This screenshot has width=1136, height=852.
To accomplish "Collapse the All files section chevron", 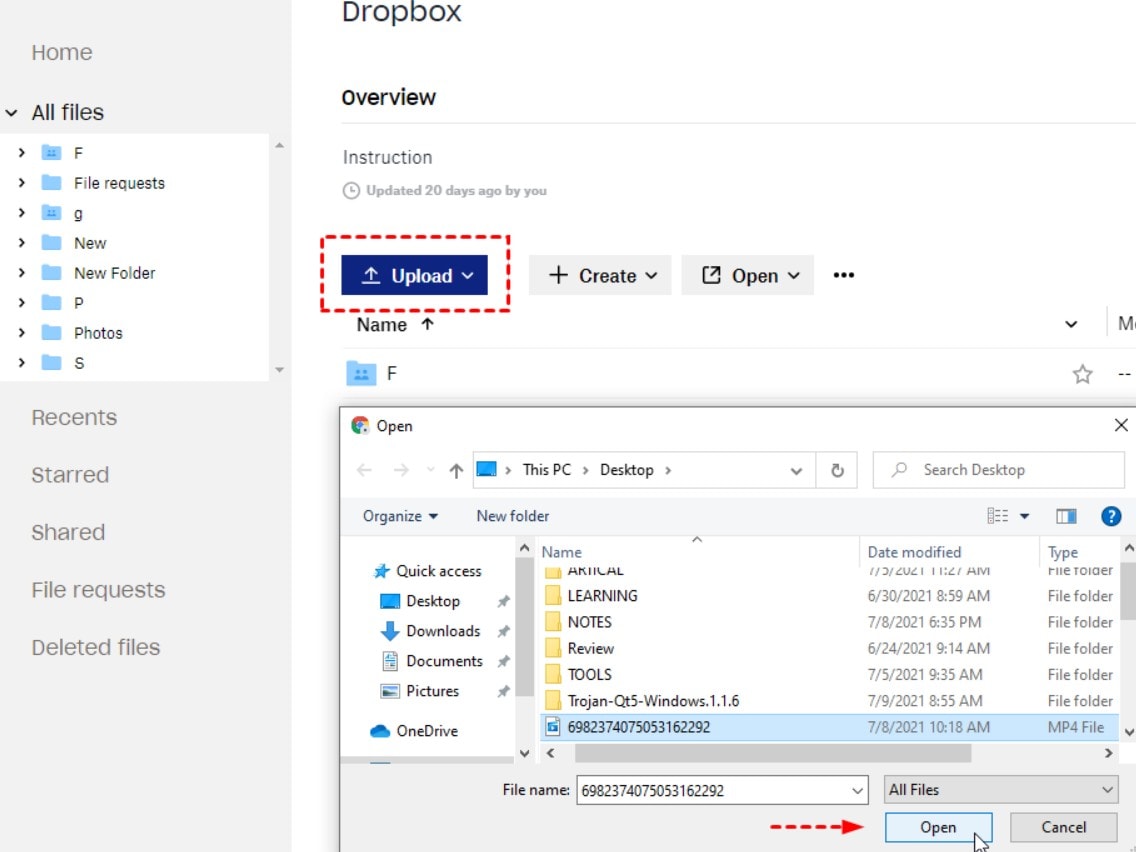I will pos(12,113).
